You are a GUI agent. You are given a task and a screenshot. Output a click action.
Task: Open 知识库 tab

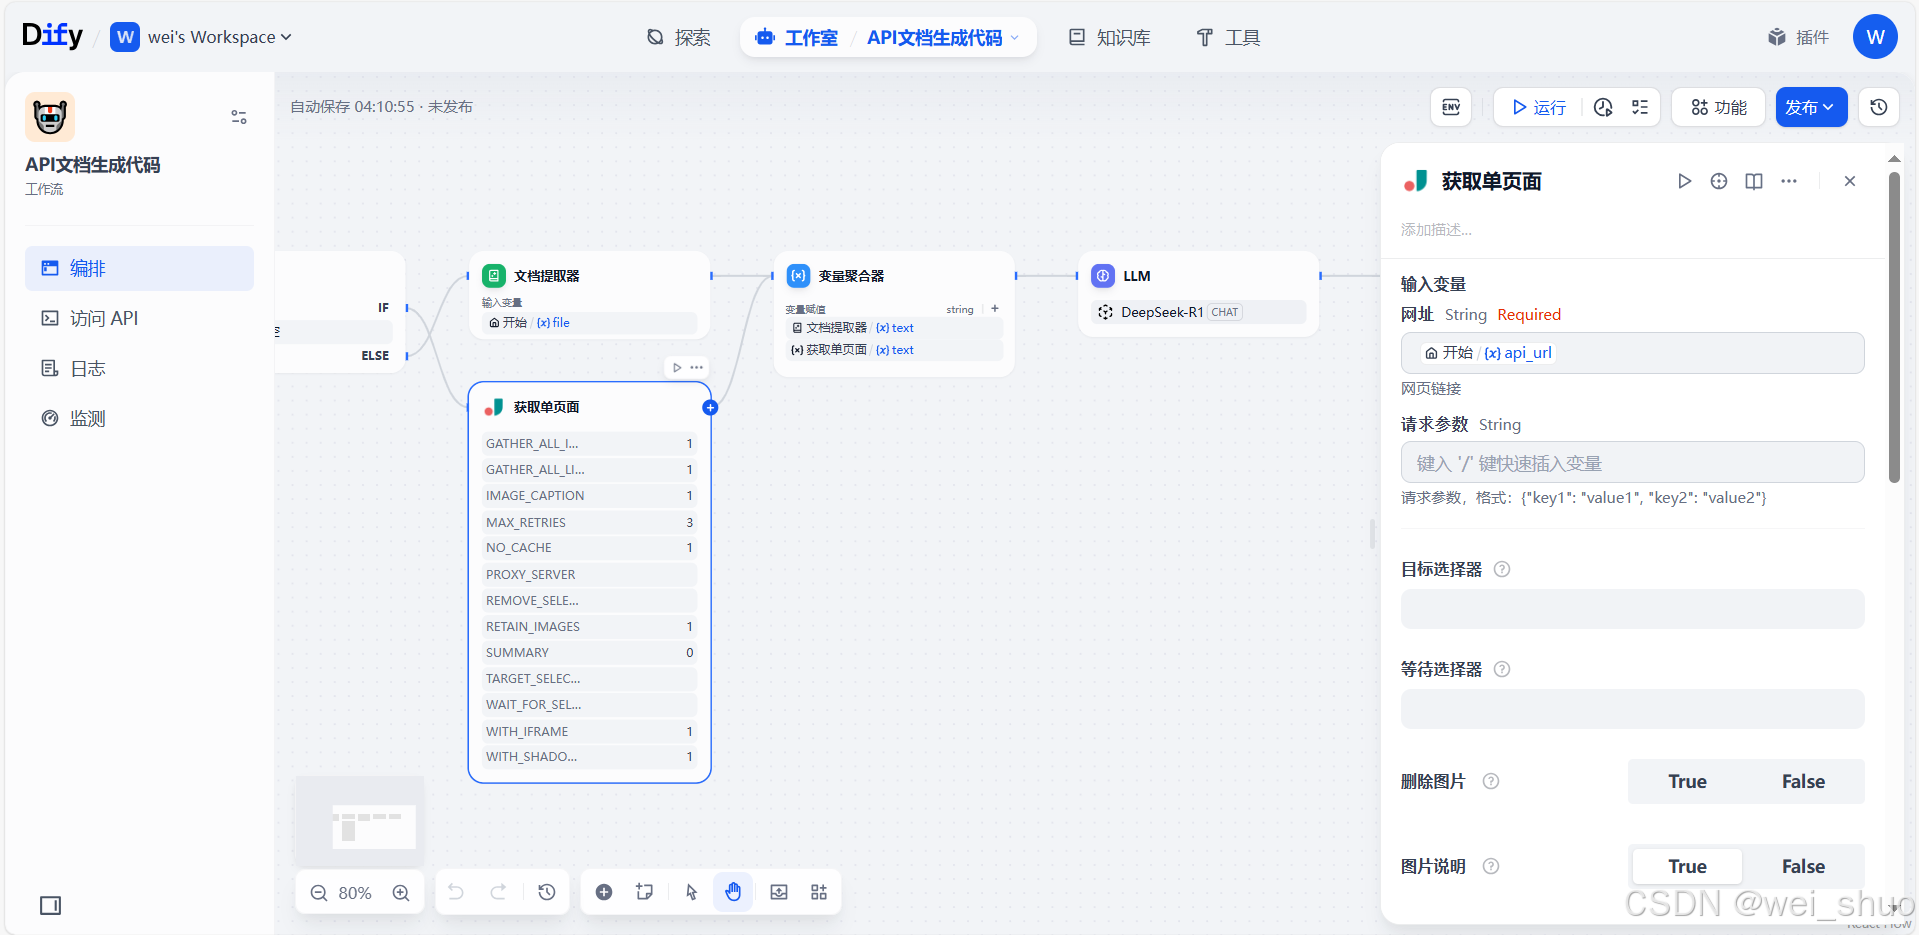click(1109, 37)
